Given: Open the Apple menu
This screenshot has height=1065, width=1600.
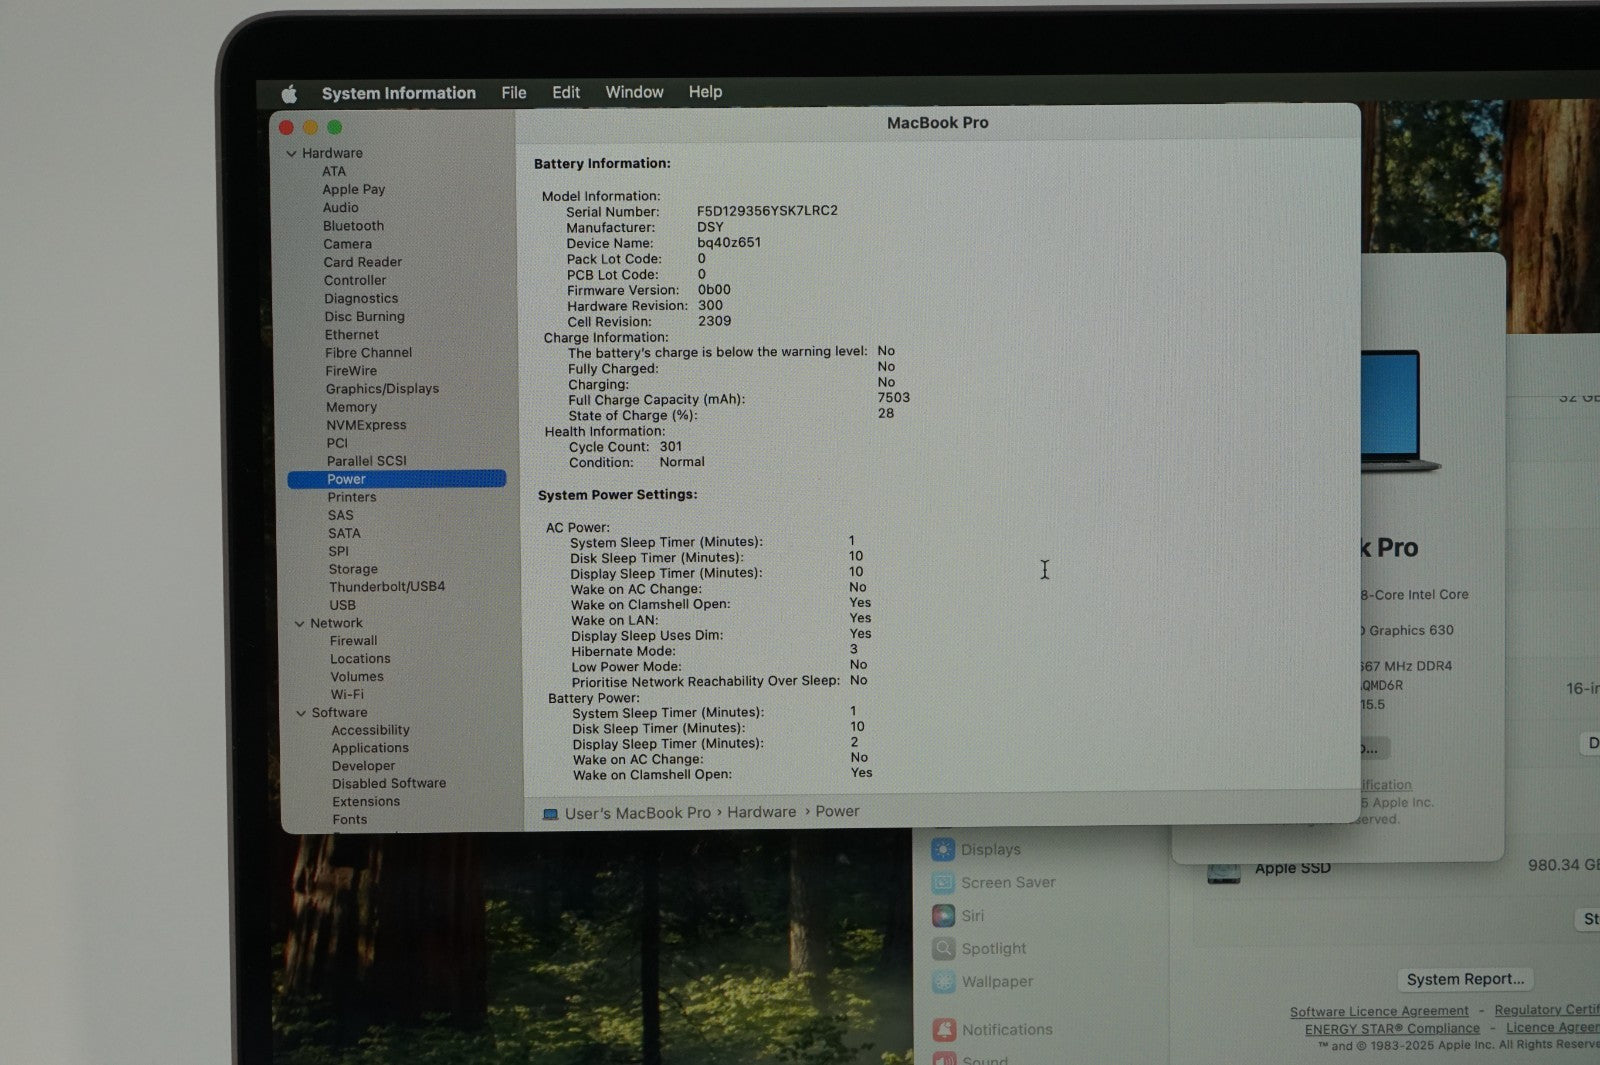Looking at the screenshot, I should (x=289, y=94).
